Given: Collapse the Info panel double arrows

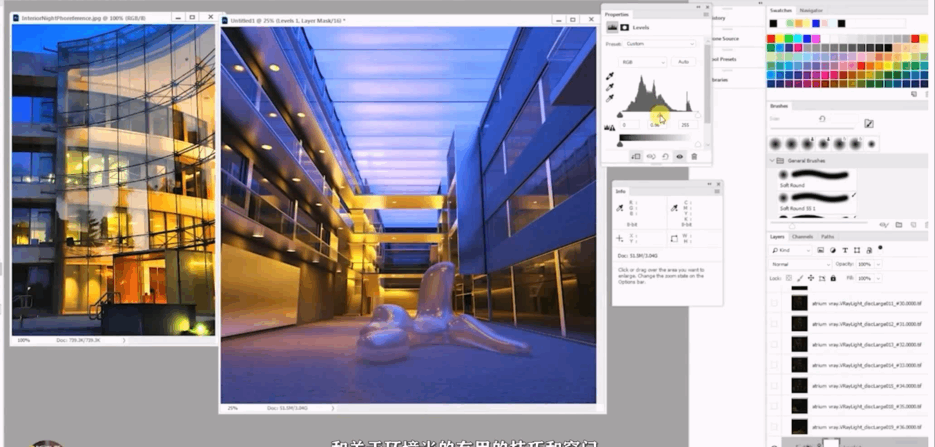Looking at the screenshot, I should point(710,185).
